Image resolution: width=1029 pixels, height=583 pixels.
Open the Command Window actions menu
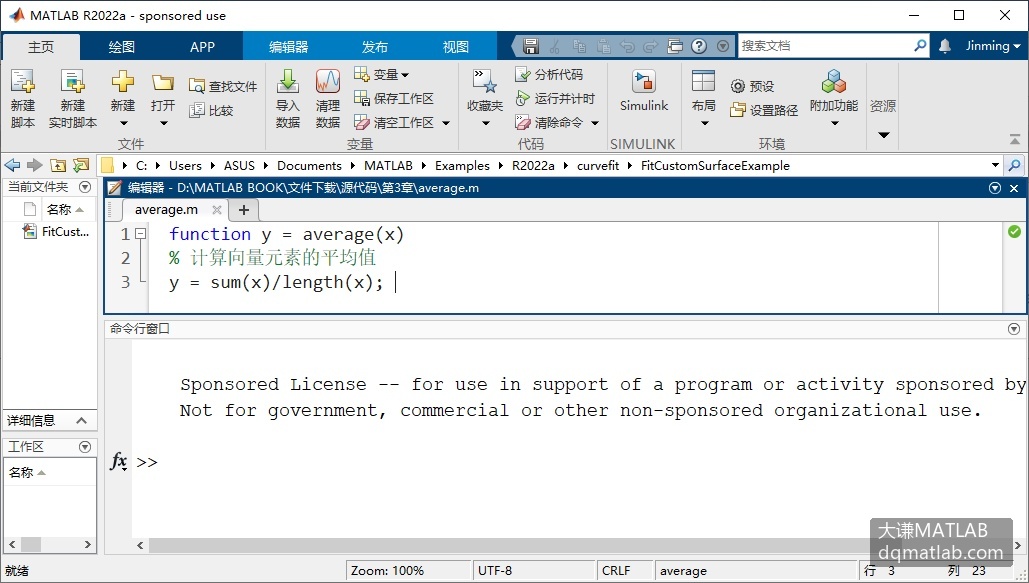coord(1014,328)
